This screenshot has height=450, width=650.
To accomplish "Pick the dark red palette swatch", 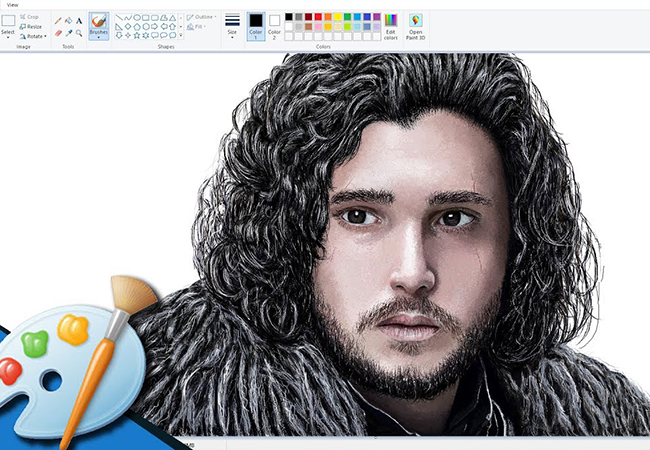I will (308, 17).
